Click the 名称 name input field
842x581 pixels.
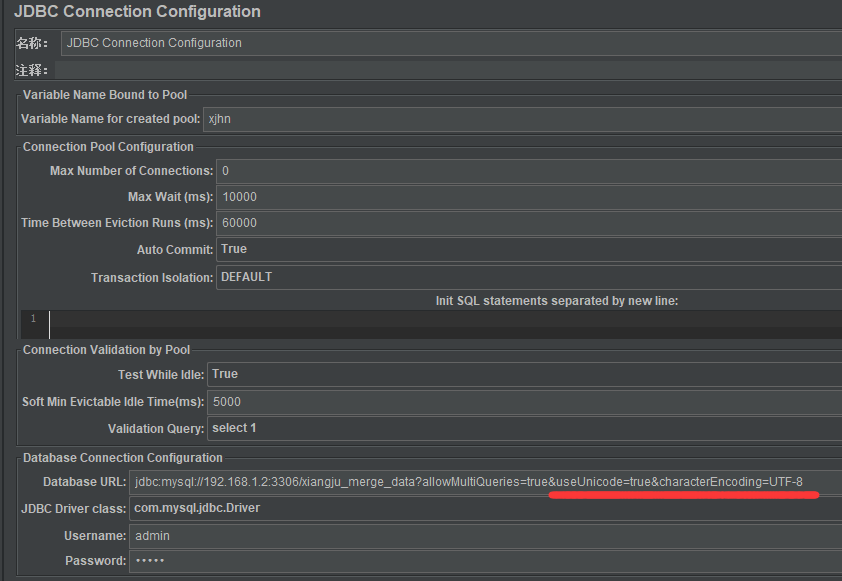[x=451, y=43]
